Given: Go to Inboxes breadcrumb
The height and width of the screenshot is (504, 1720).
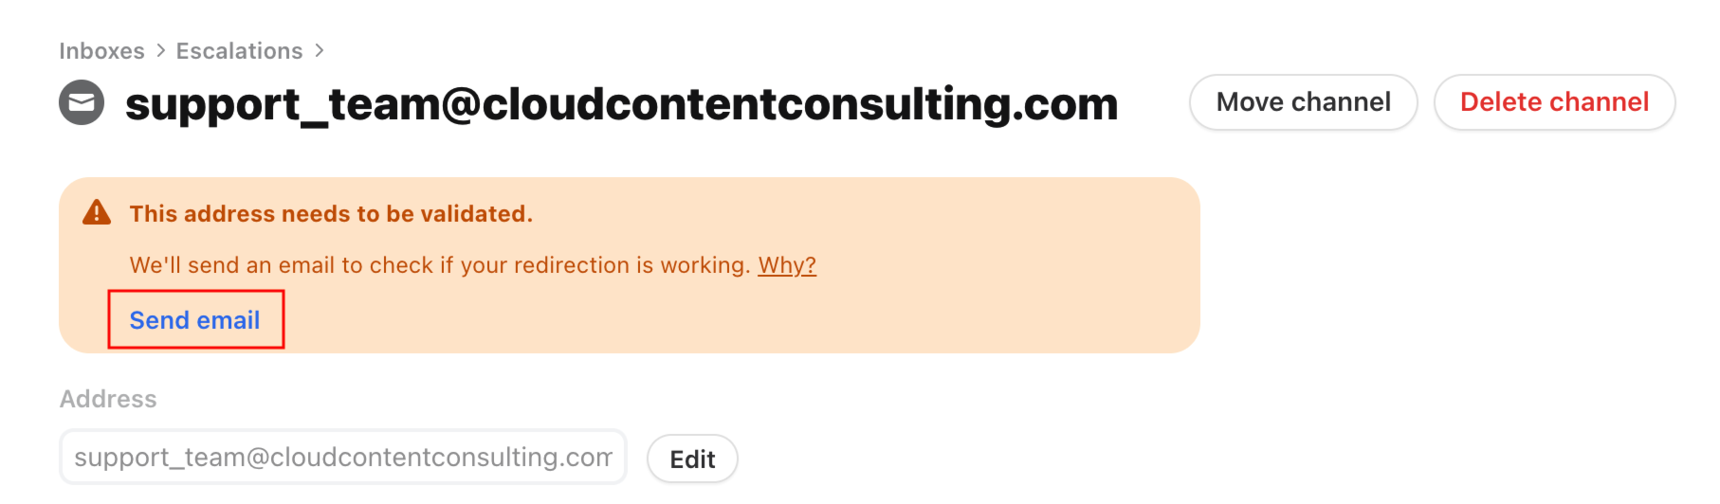Looking at the screenshot, I should click(102, 51).
